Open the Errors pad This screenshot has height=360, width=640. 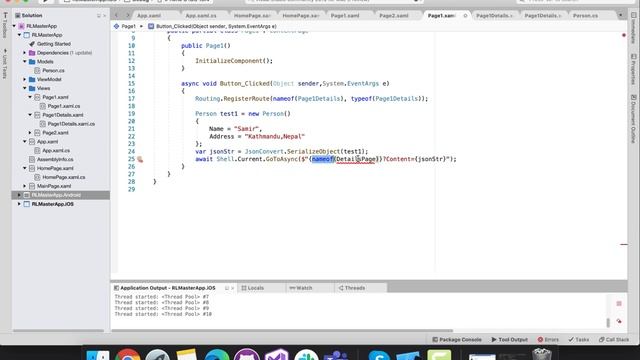tap(548, 340)
